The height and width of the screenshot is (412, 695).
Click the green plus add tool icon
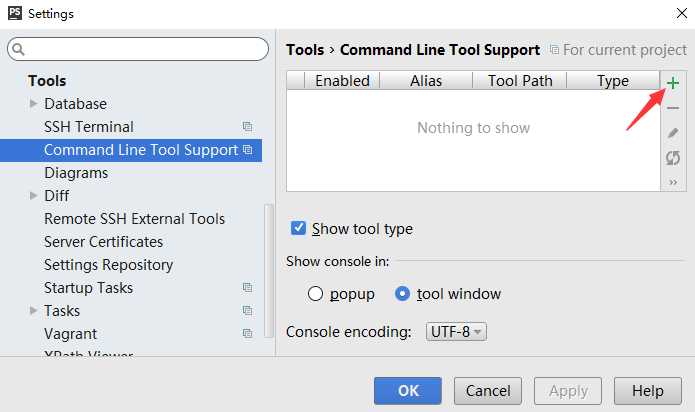click(x=673, y=83)
